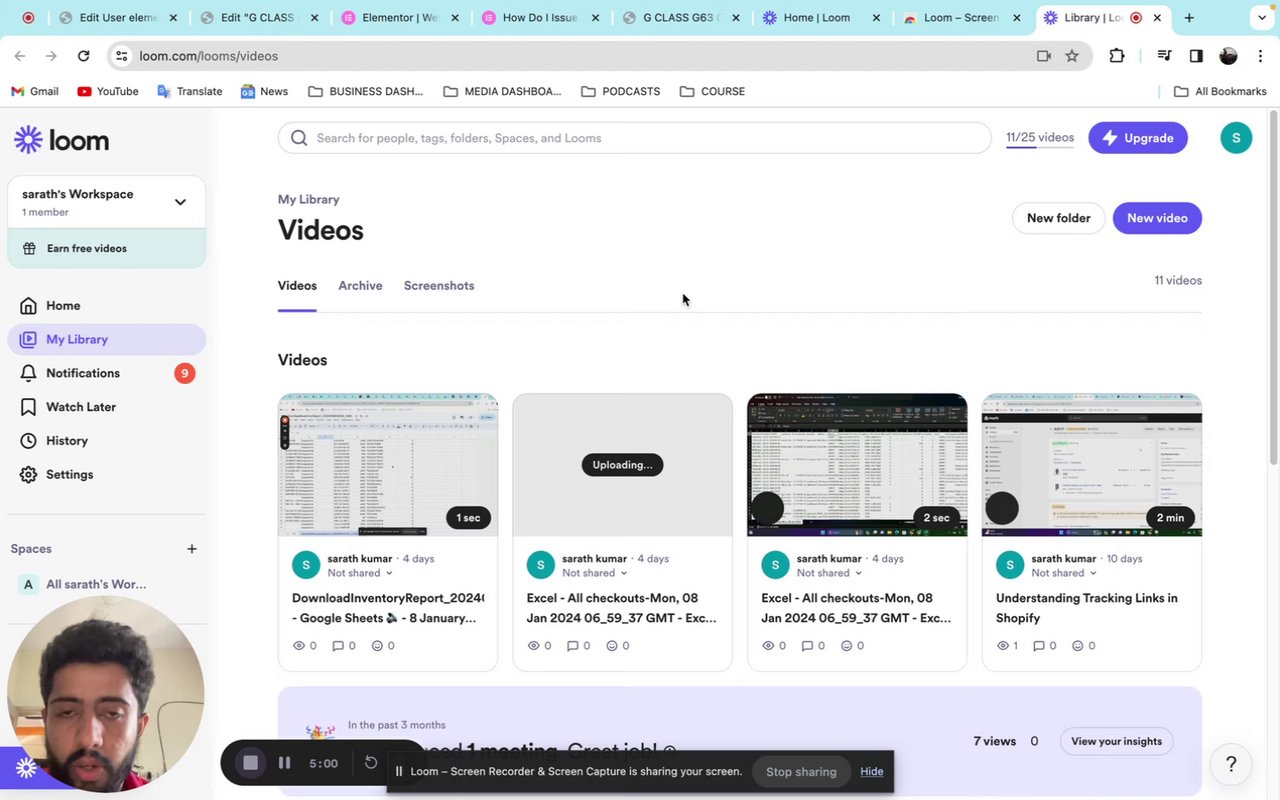Viewport: 1280px width, 800px height.
Task: Click the Upgrade button
Action: click(1138, 138)
